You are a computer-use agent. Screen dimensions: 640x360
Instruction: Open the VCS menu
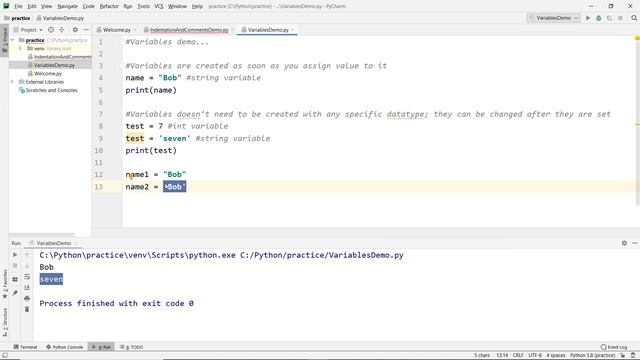click(159, 6)
